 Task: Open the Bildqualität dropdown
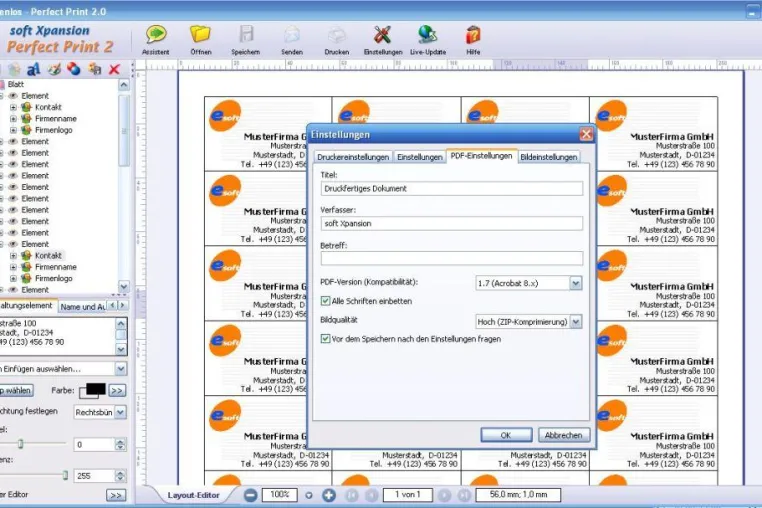pos(575,321)
